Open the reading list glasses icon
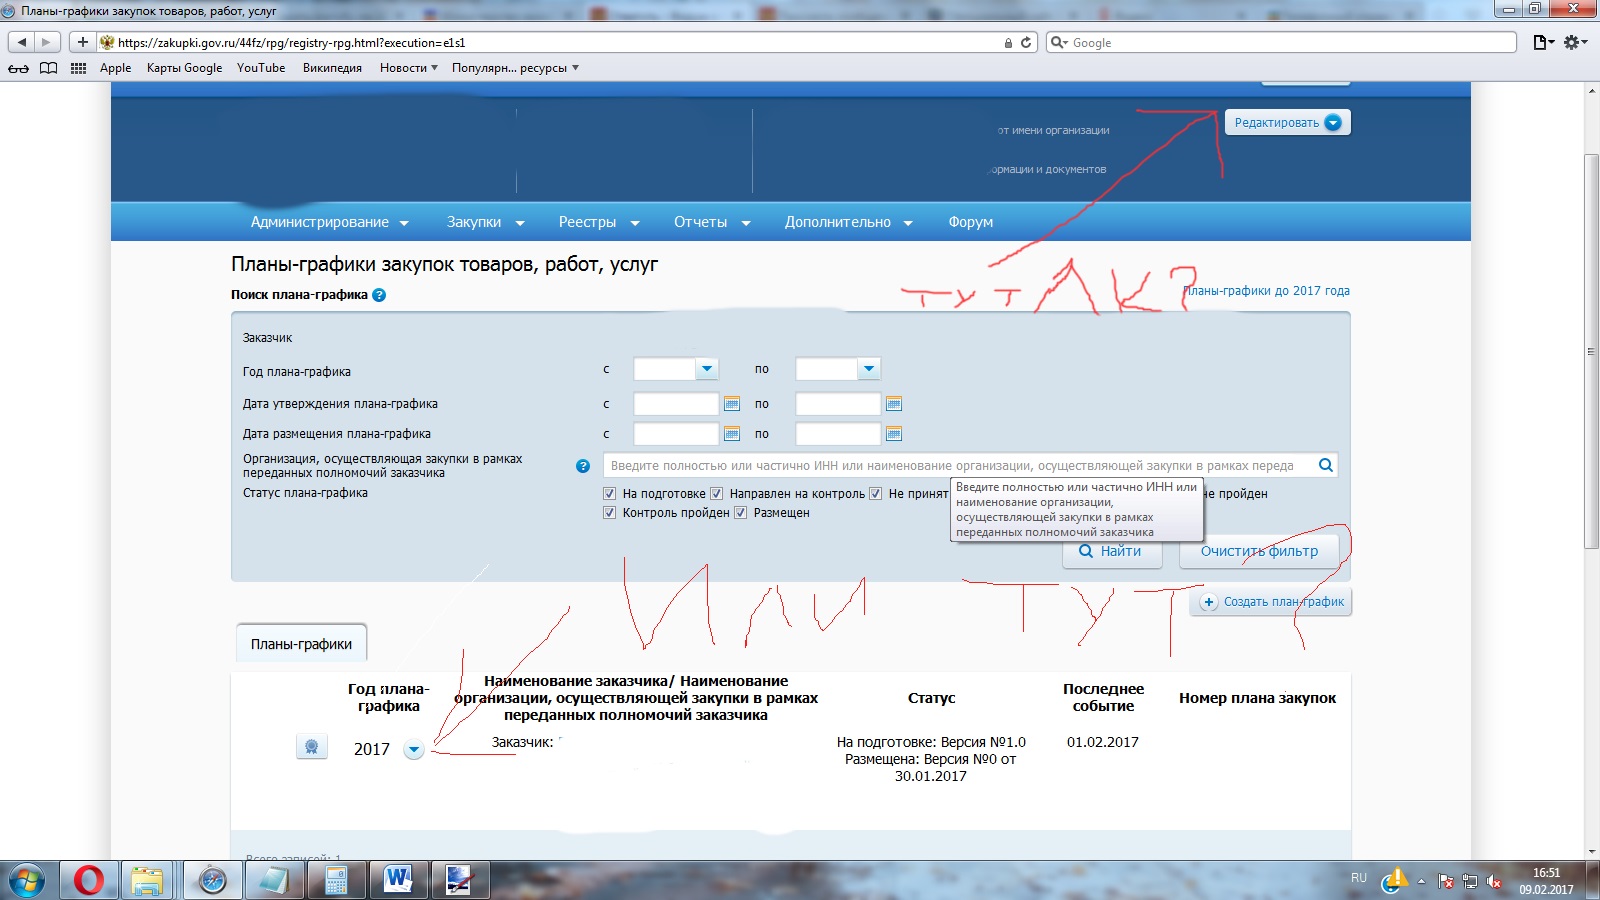This screenshot has width=1600, height=900. click(x=18, y=68)
